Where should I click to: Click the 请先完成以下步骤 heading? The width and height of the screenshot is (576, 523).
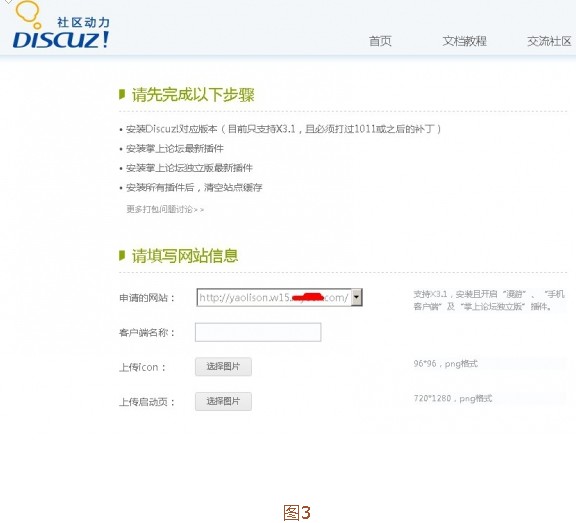click(x=193, y=95)
